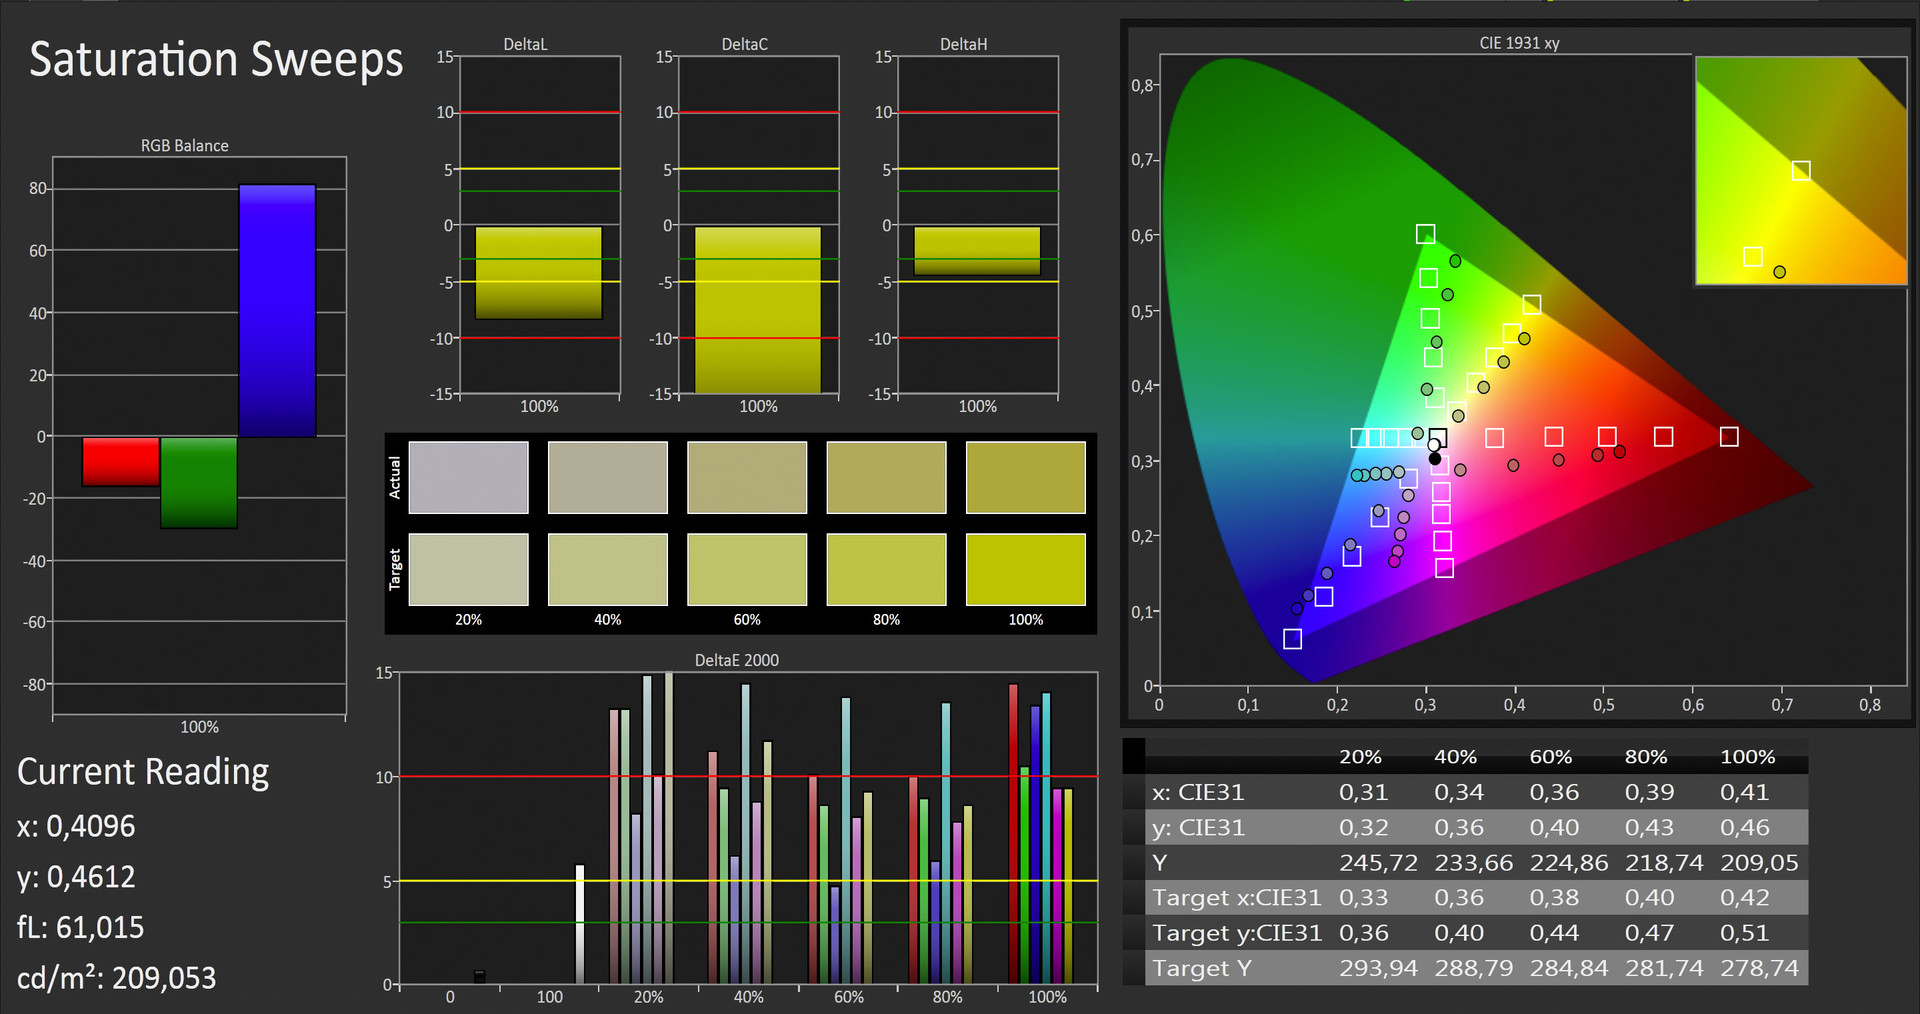Click the red bar in RGB Balance
The width and height of the screenshot is (1920, 1014).
[121, 462]
